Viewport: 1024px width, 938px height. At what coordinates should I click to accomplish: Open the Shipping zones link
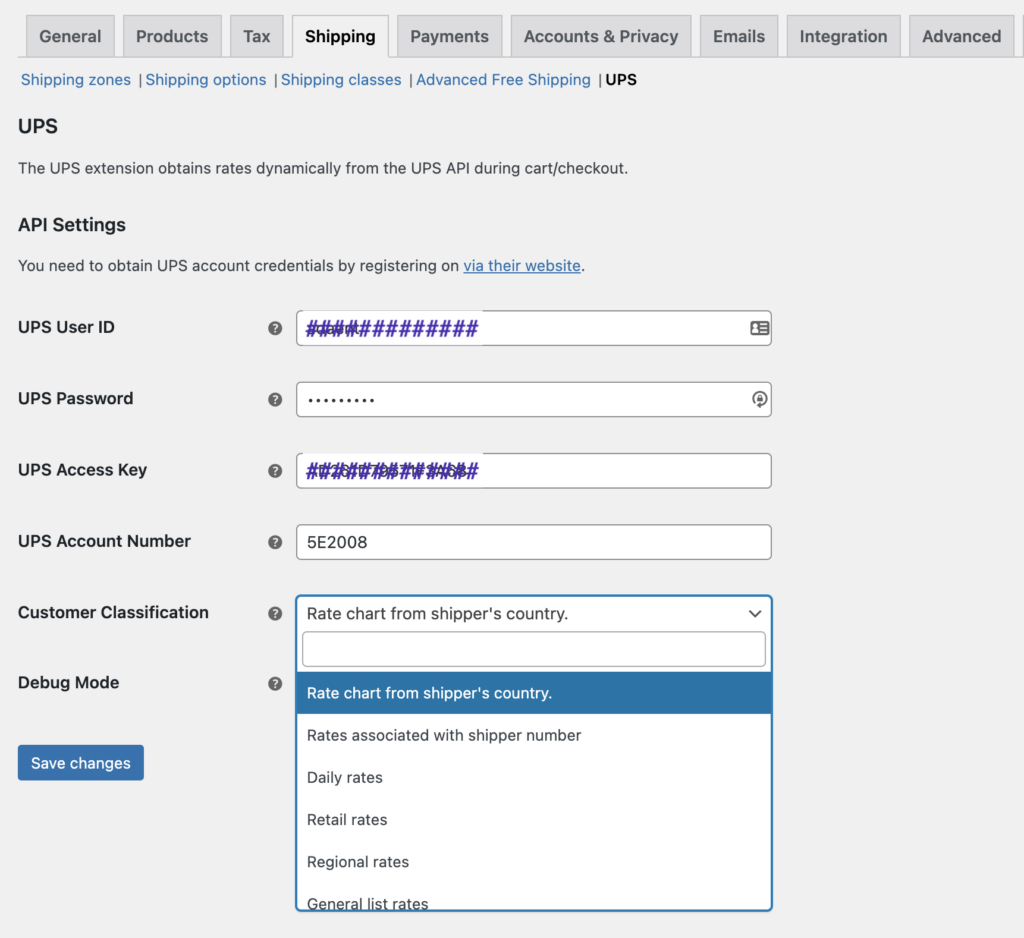(76, 80)
